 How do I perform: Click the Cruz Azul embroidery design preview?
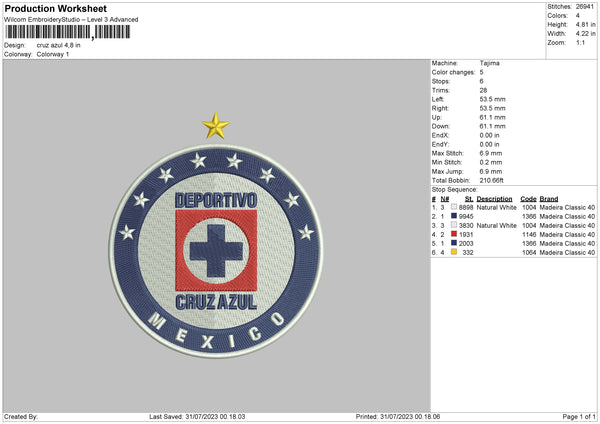pyautogui.click(x=216, y=236)
